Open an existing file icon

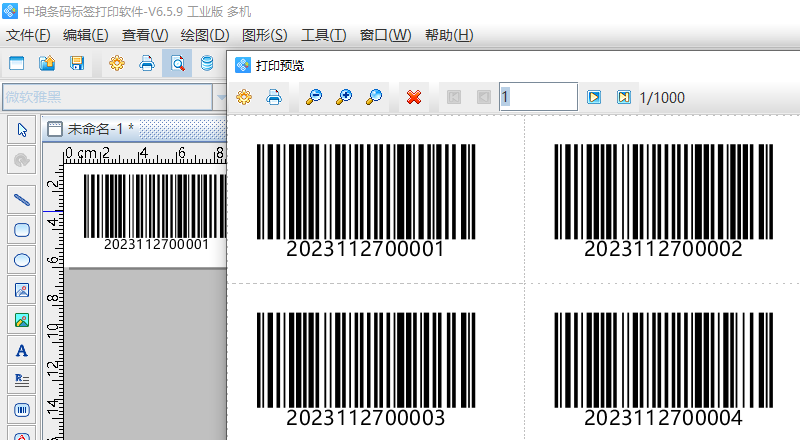click(47, 63)
